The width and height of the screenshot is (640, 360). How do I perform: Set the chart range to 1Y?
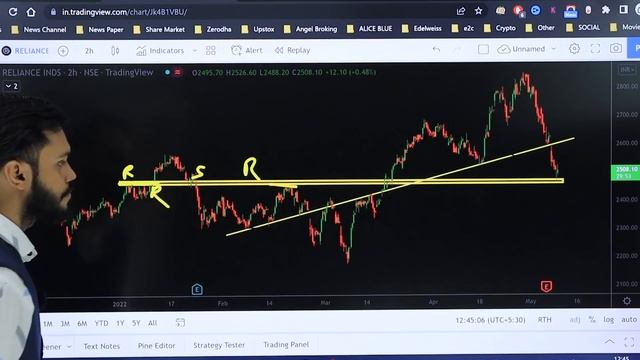[x=120, y=323]
